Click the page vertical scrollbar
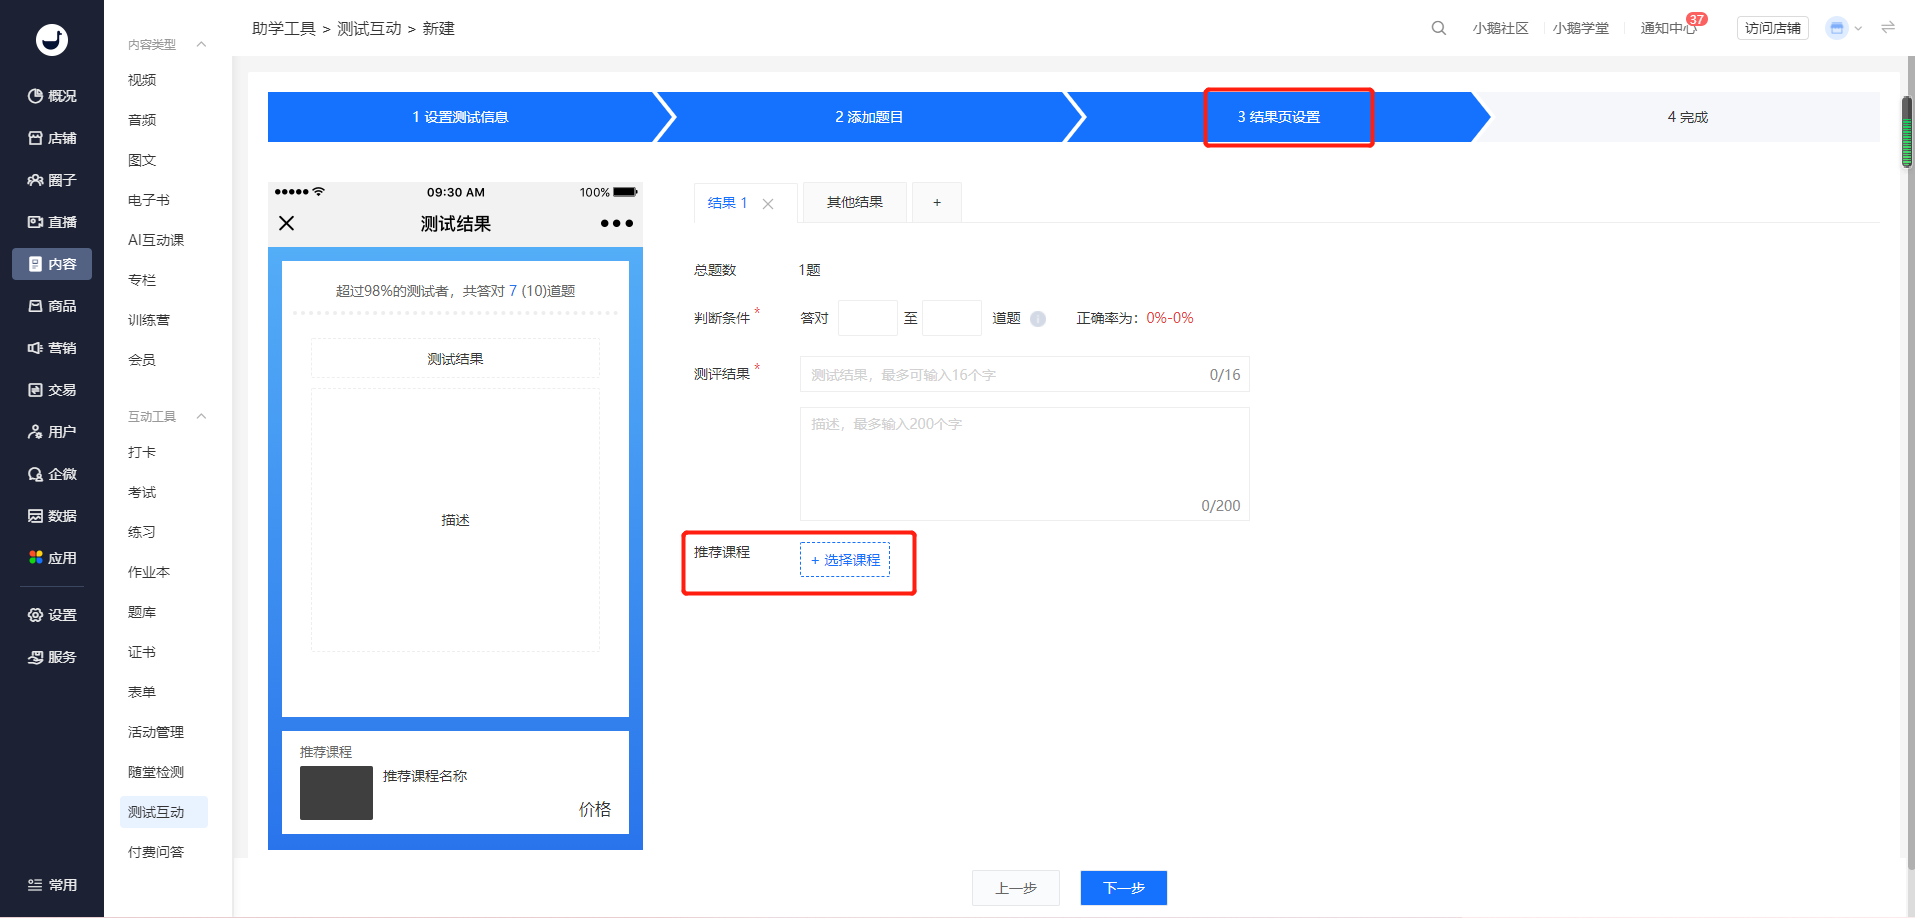The height and width of the screenshot is (918, 1915). (1907, 133)
